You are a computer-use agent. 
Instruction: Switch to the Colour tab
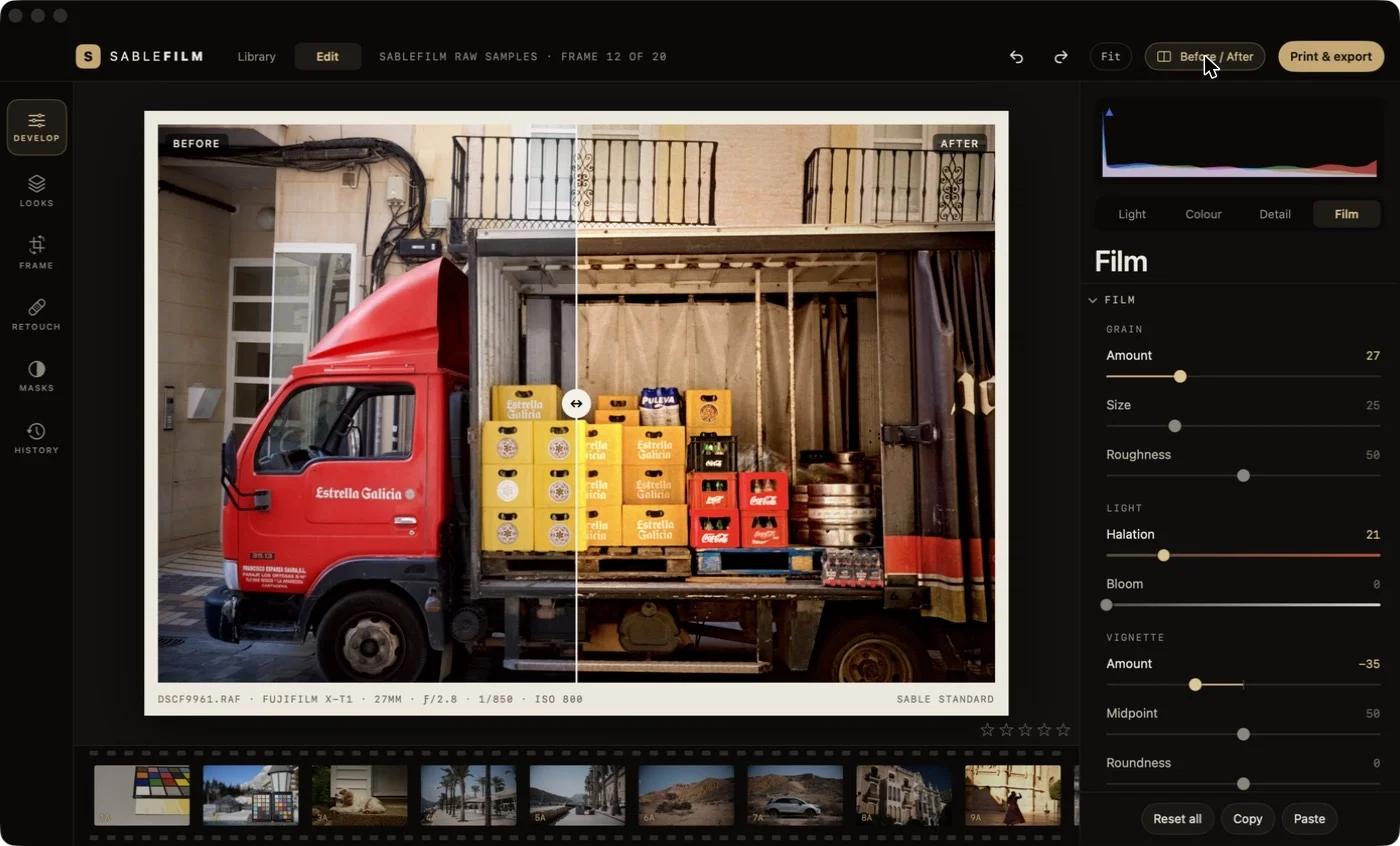[x=1203, y=214]
